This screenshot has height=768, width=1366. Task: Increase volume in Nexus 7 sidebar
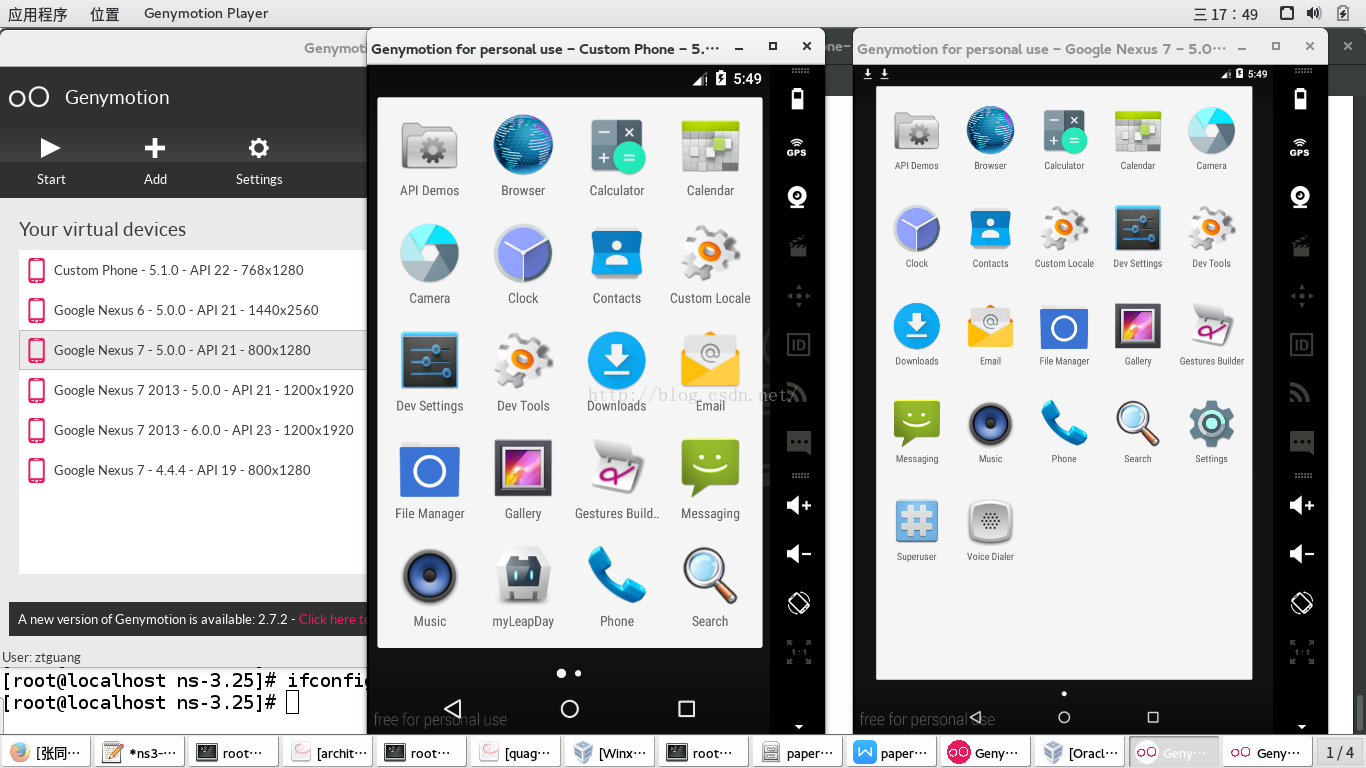pos(1301,505)
